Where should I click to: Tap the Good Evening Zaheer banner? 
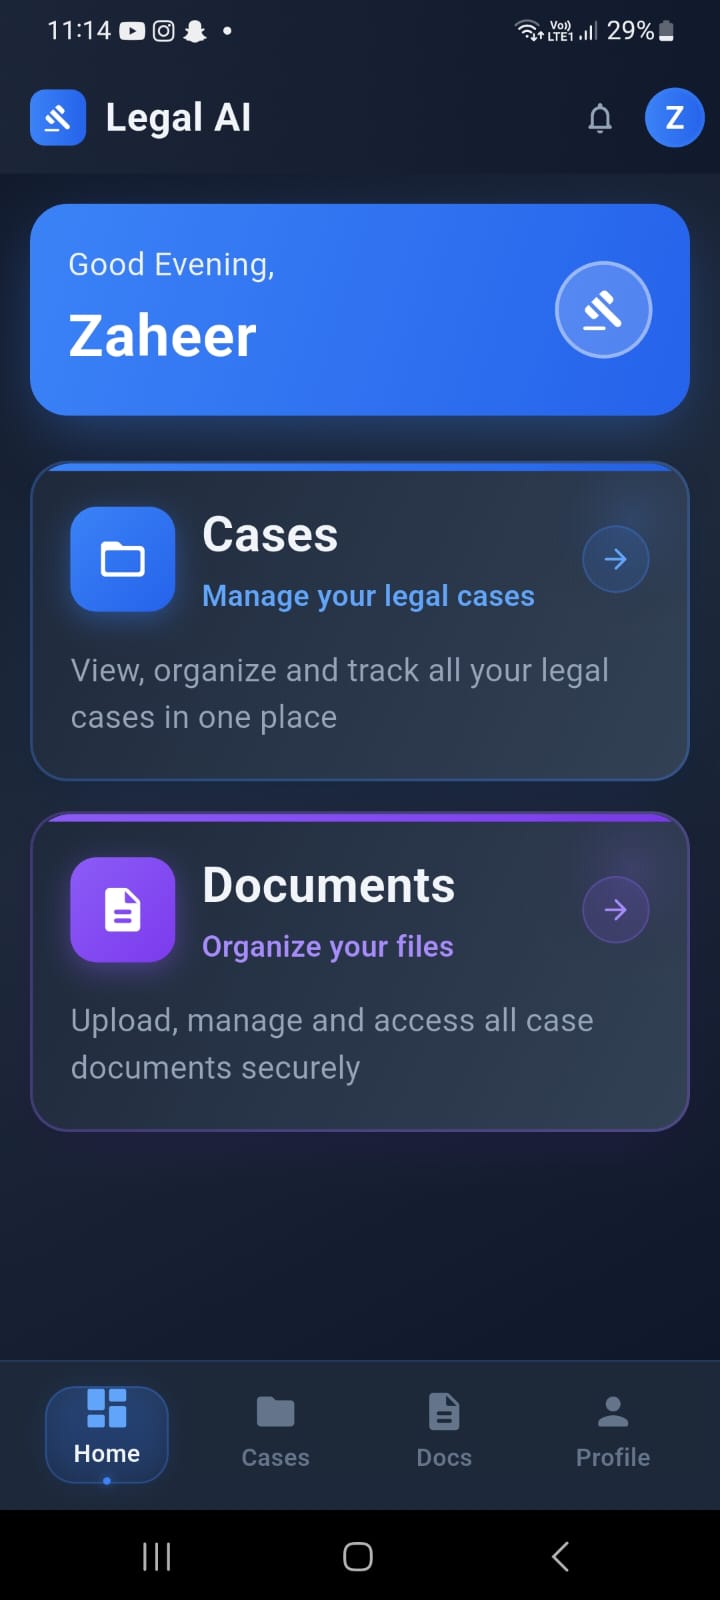pos(360,310)
